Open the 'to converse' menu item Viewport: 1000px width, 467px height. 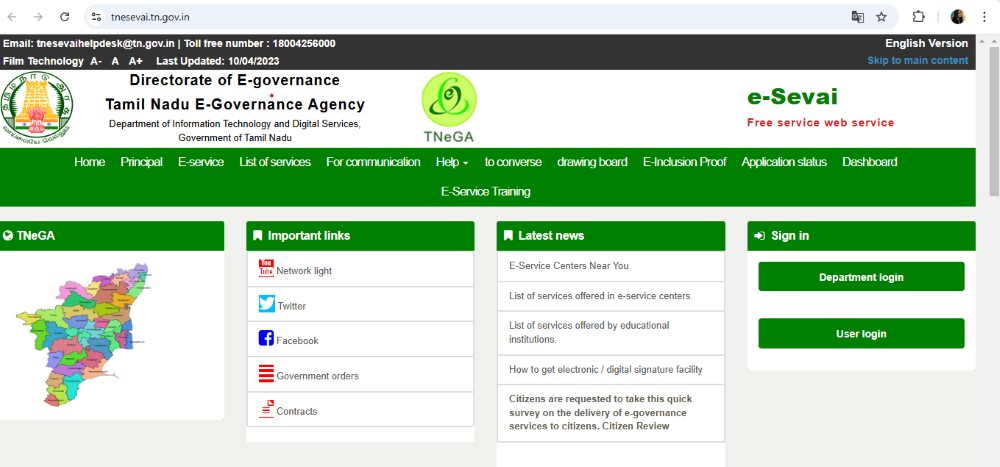click(513, 162)
